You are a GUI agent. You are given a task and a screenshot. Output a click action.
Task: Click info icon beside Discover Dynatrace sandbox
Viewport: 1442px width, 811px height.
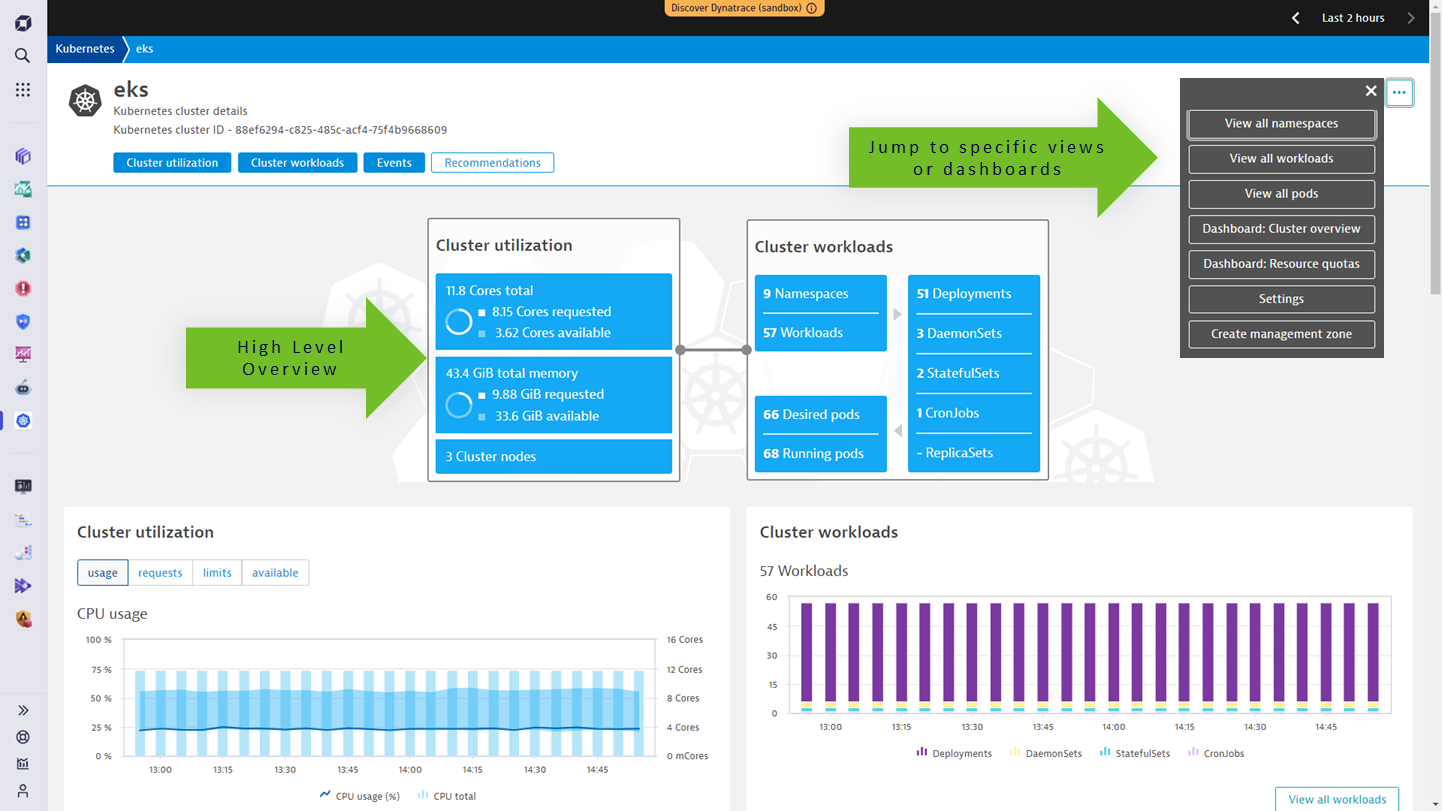coord(811,8)
